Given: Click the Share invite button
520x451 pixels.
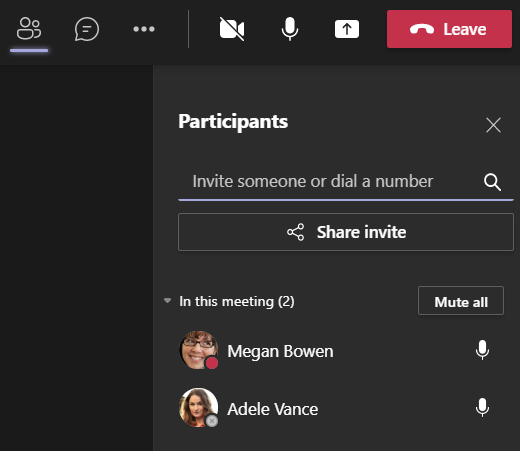Looking at the screenshot, I should [346, 232].
